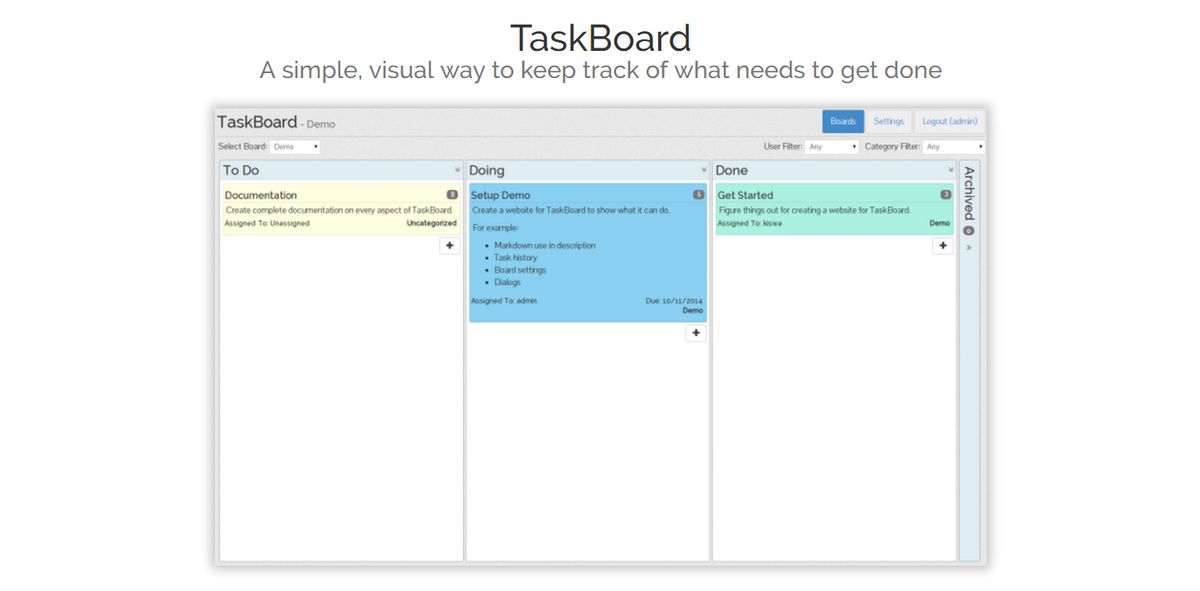Click the plus icon in the To Do column
The height and width of the screenshot is (591, 1200).
pyautogui.click(x=450, y=245)
